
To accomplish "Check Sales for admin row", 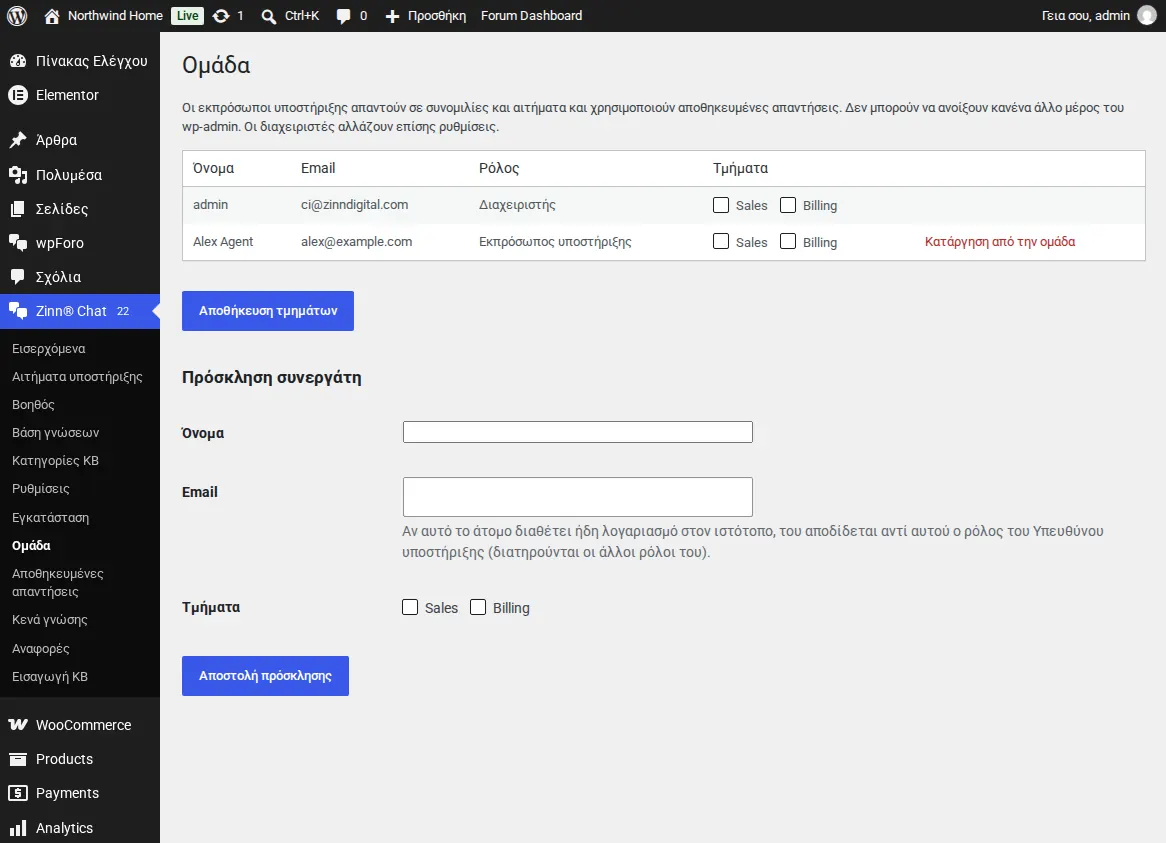I will click(x=721, y=205).
